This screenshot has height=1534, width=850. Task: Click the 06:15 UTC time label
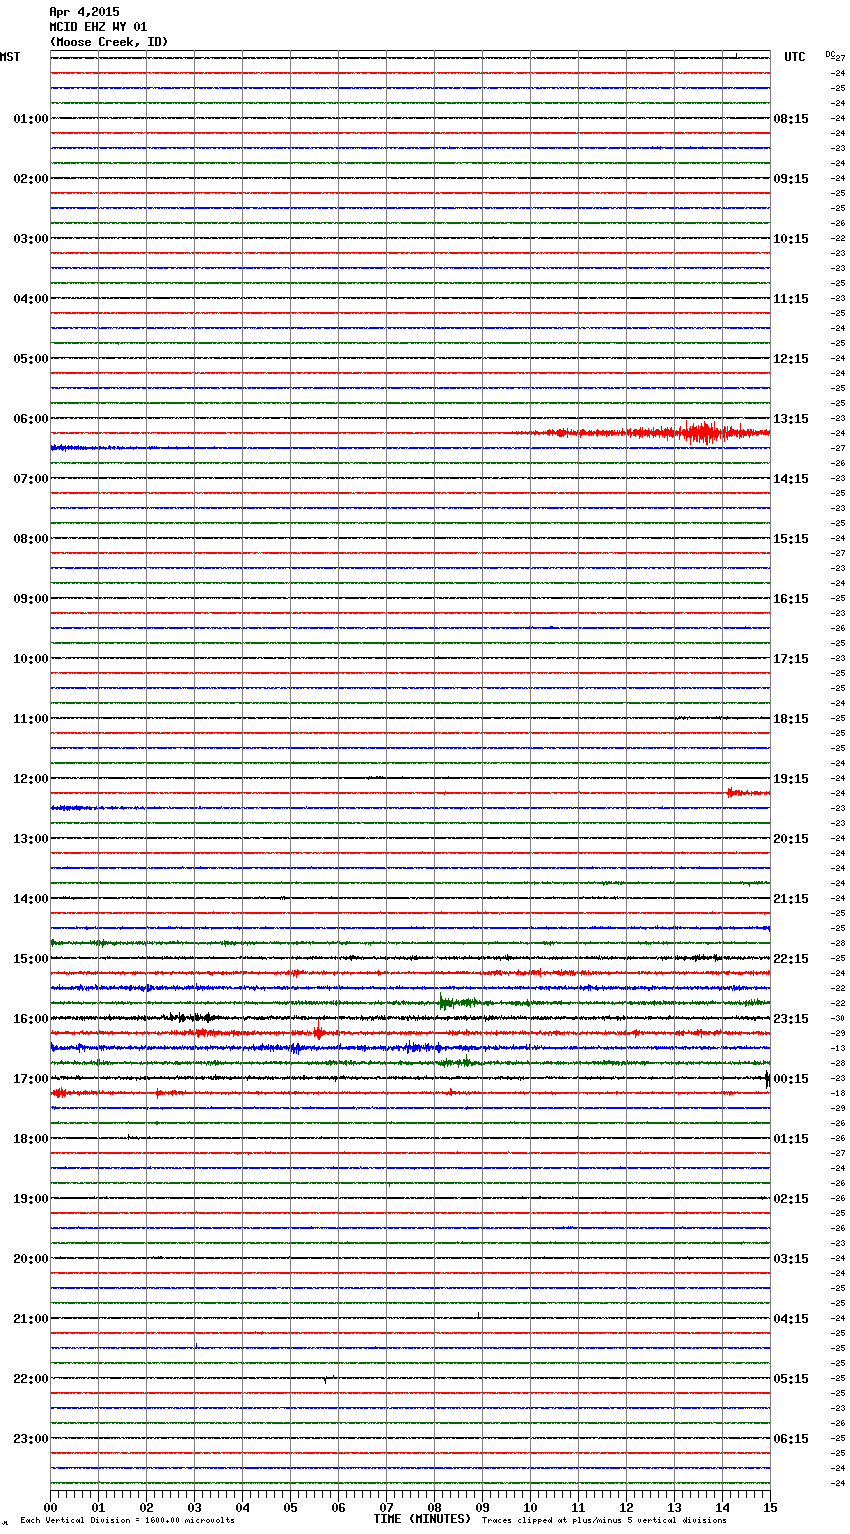coord(791,1439)
